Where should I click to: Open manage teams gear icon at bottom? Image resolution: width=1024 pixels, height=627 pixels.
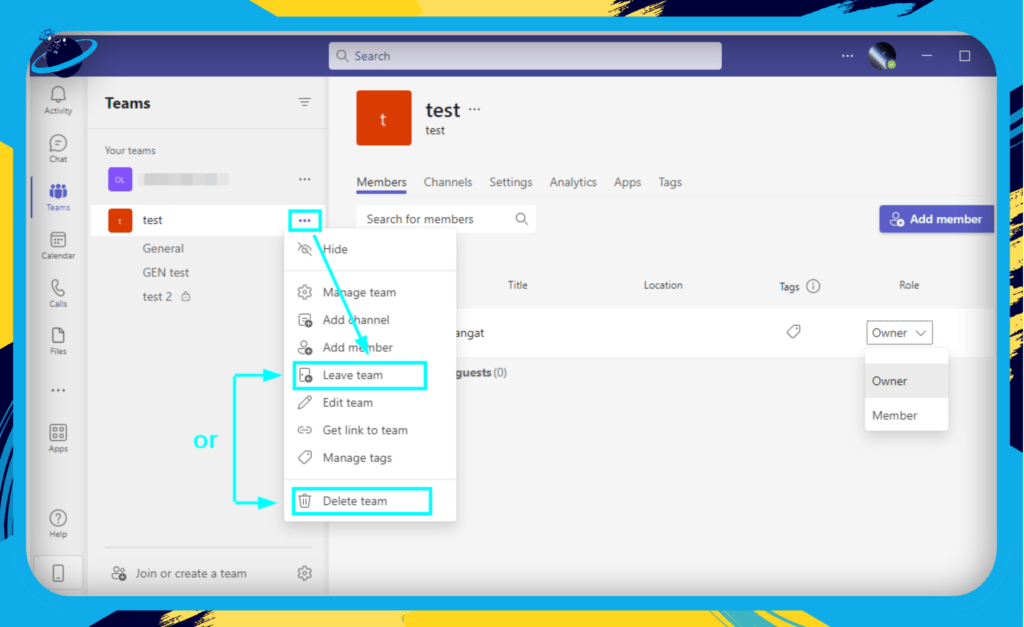[x=304, y=573]
